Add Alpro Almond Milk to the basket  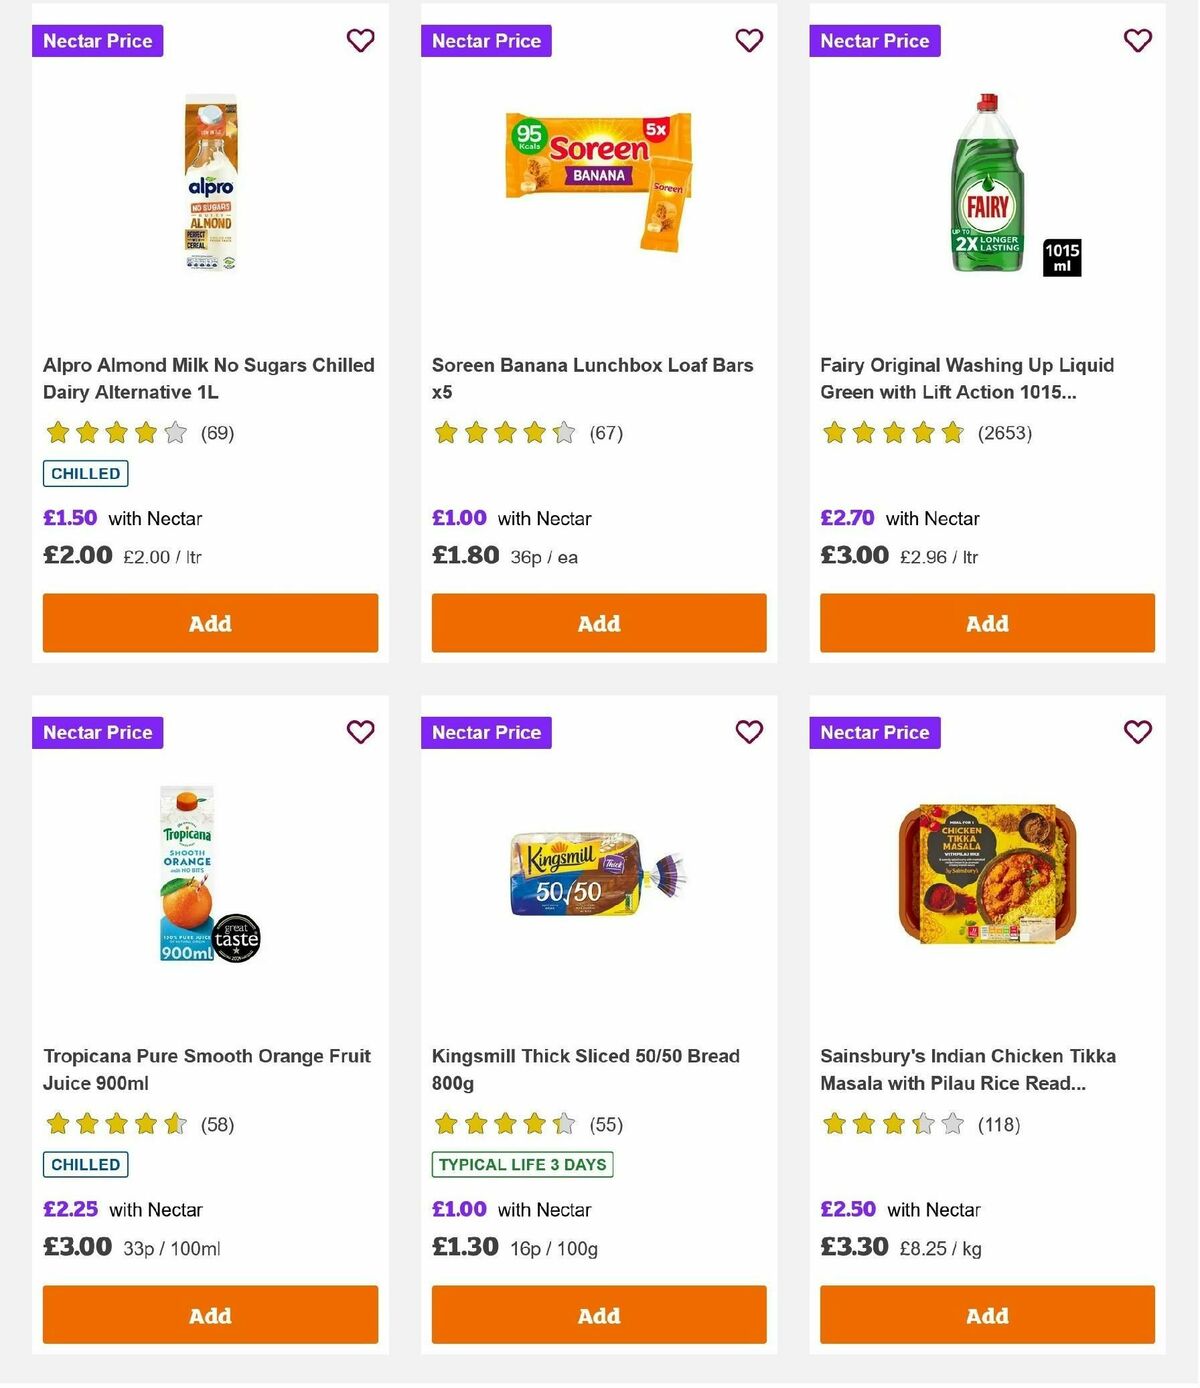[x=210, y=623]
